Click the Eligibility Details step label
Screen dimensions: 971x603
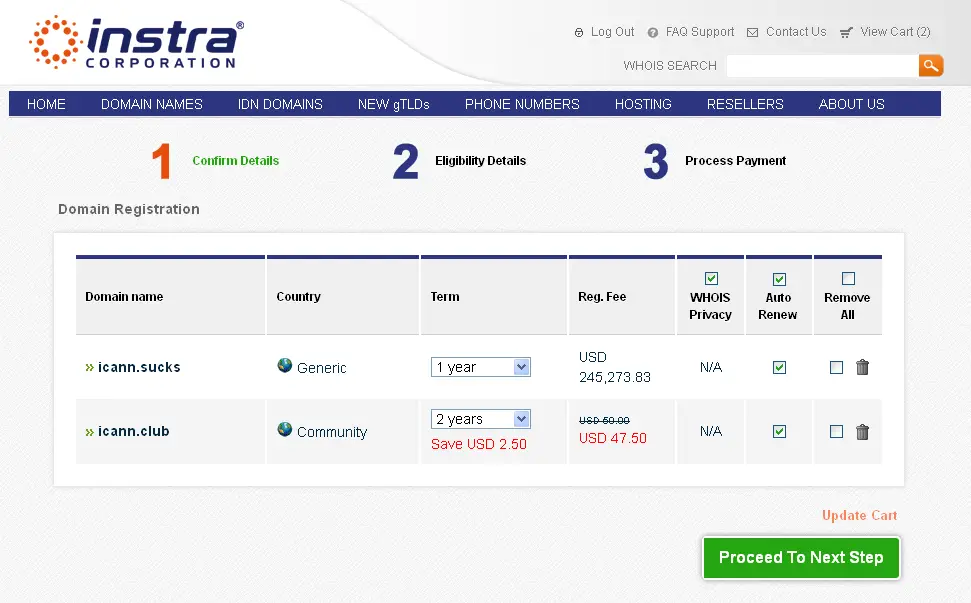click(x=481, y=161)
